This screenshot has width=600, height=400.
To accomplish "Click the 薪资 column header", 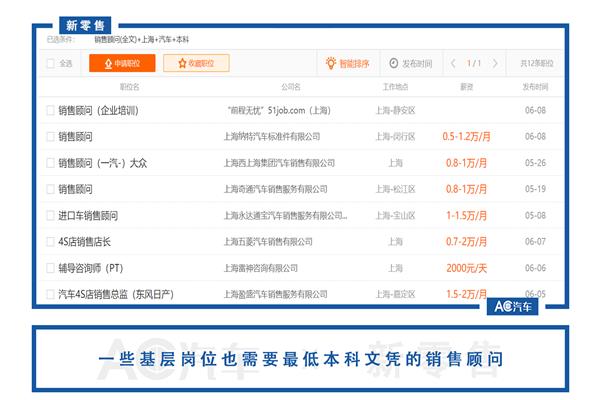I will (466, 87).
